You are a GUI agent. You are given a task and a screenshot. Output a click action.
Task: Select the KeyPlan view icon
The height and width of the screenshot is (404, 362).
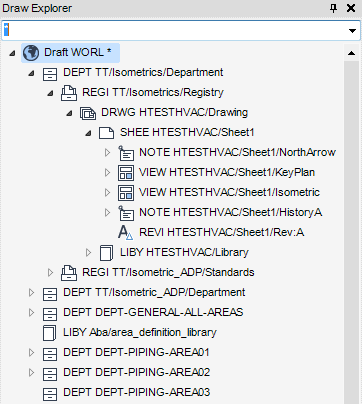126,173
